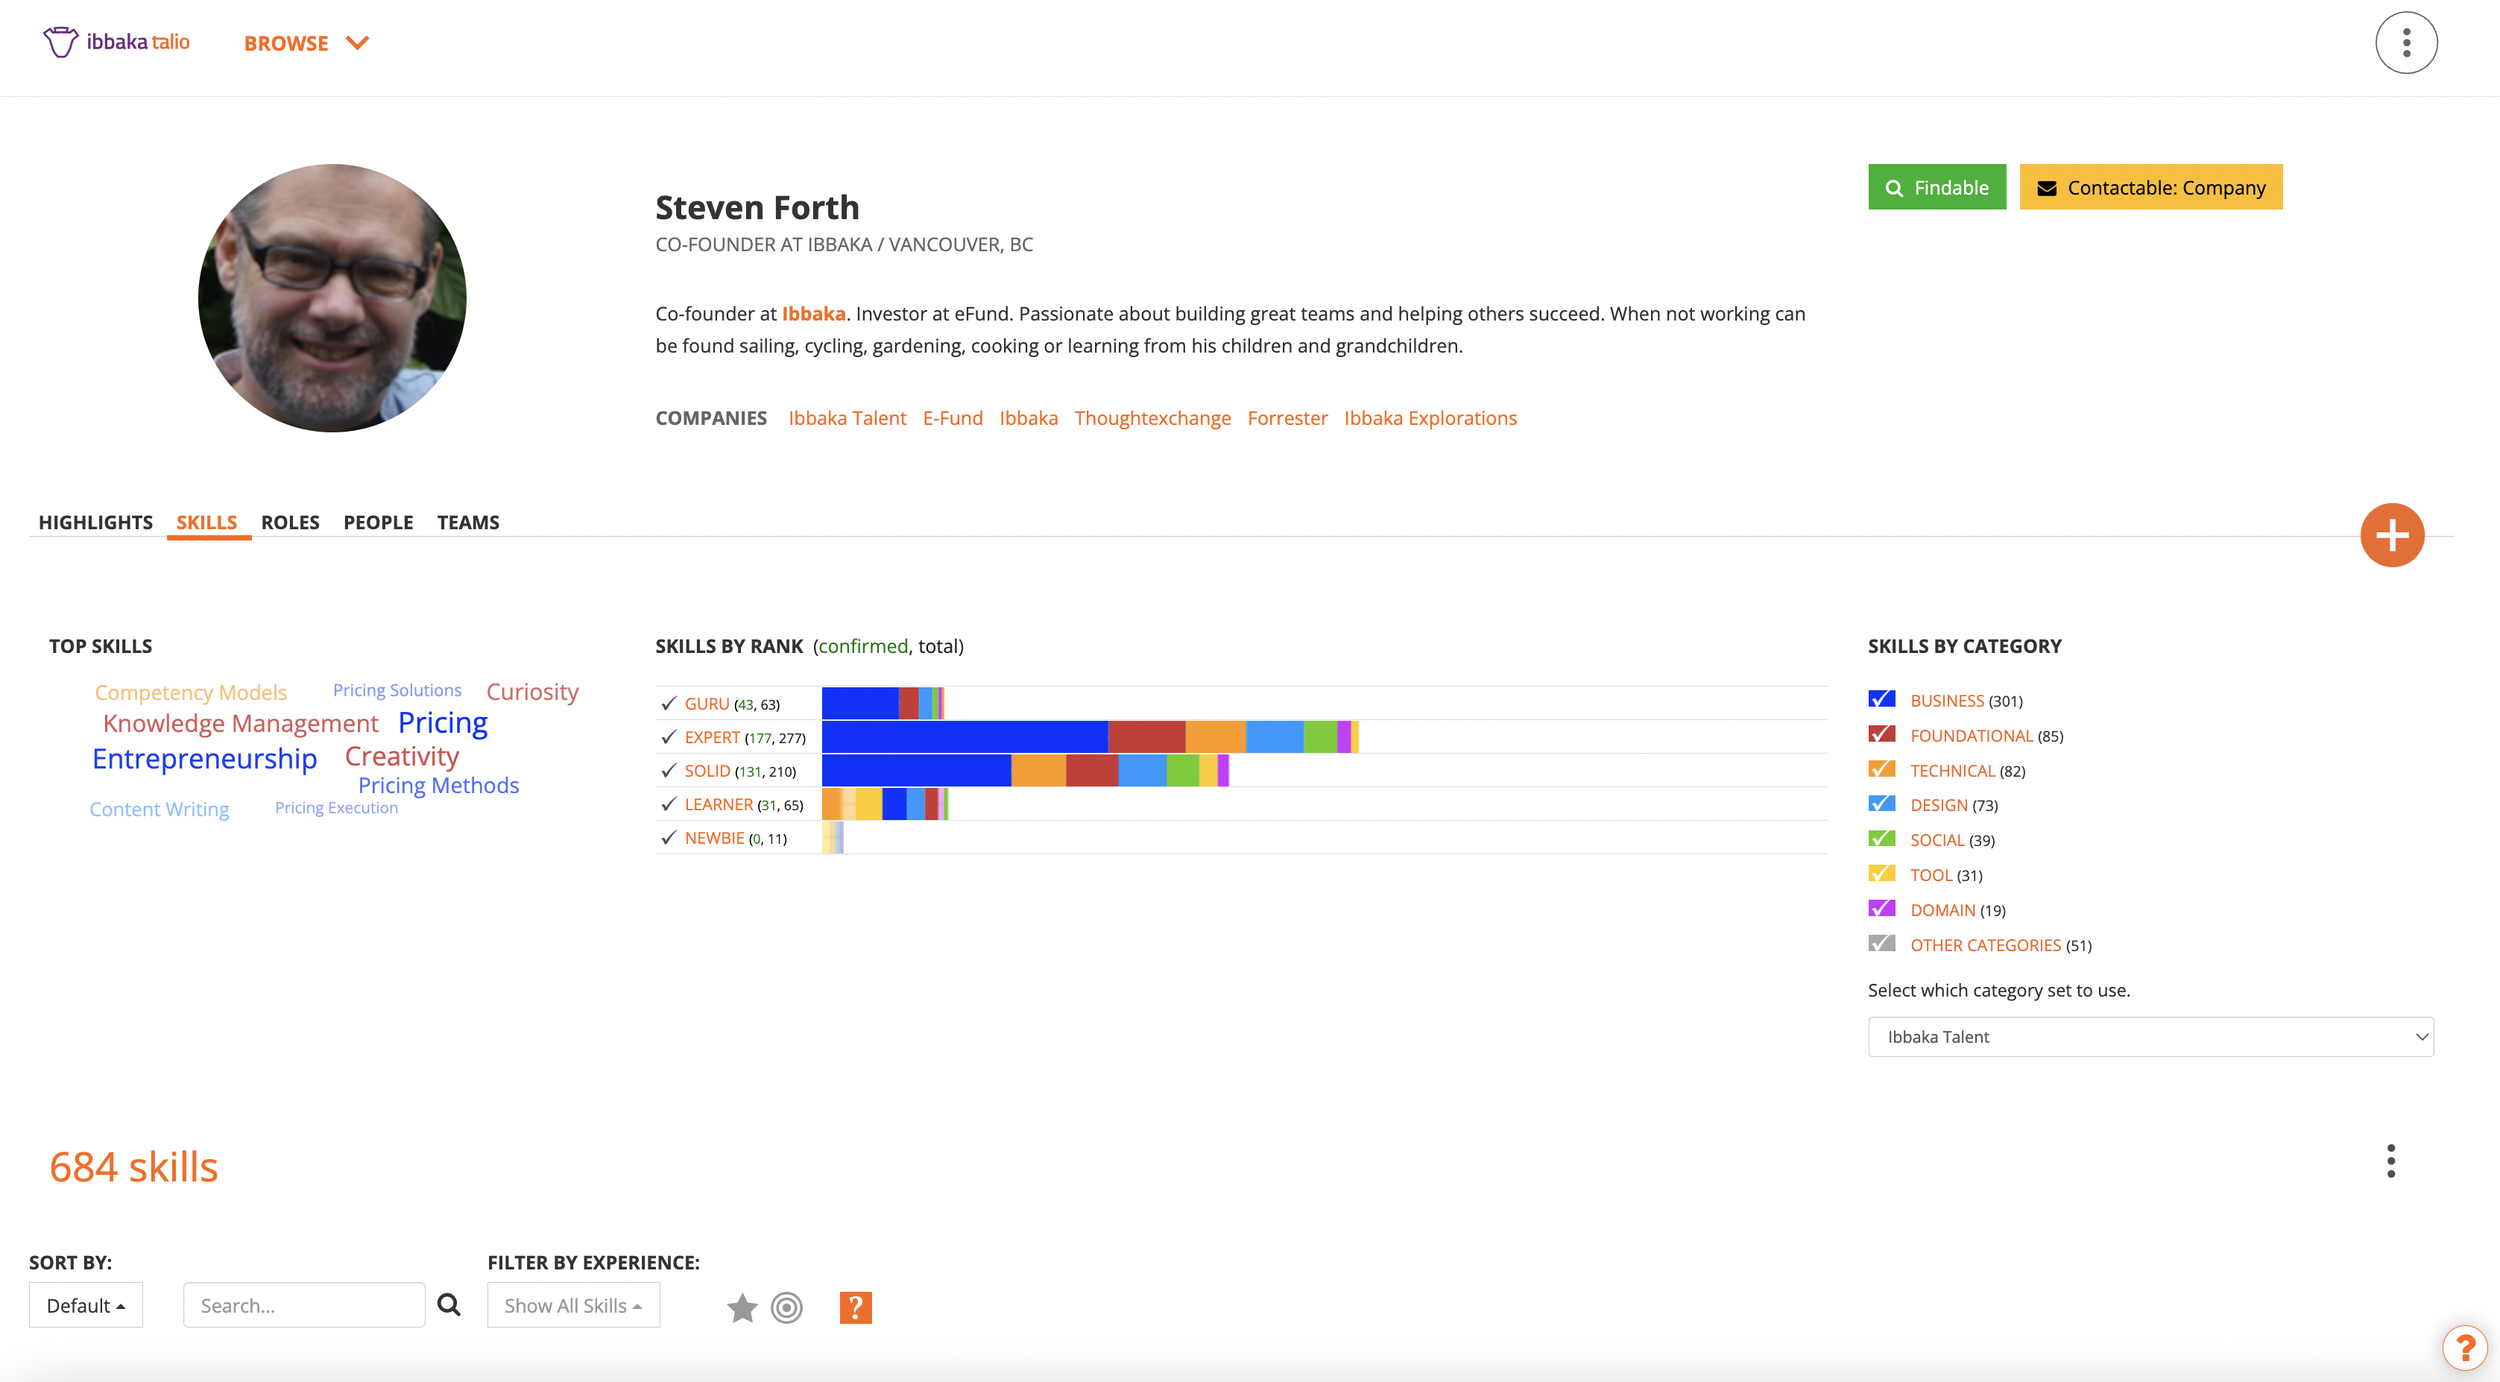2500x1382 pixels.
Task: Open the Forrester company link
Action: 1287,418
